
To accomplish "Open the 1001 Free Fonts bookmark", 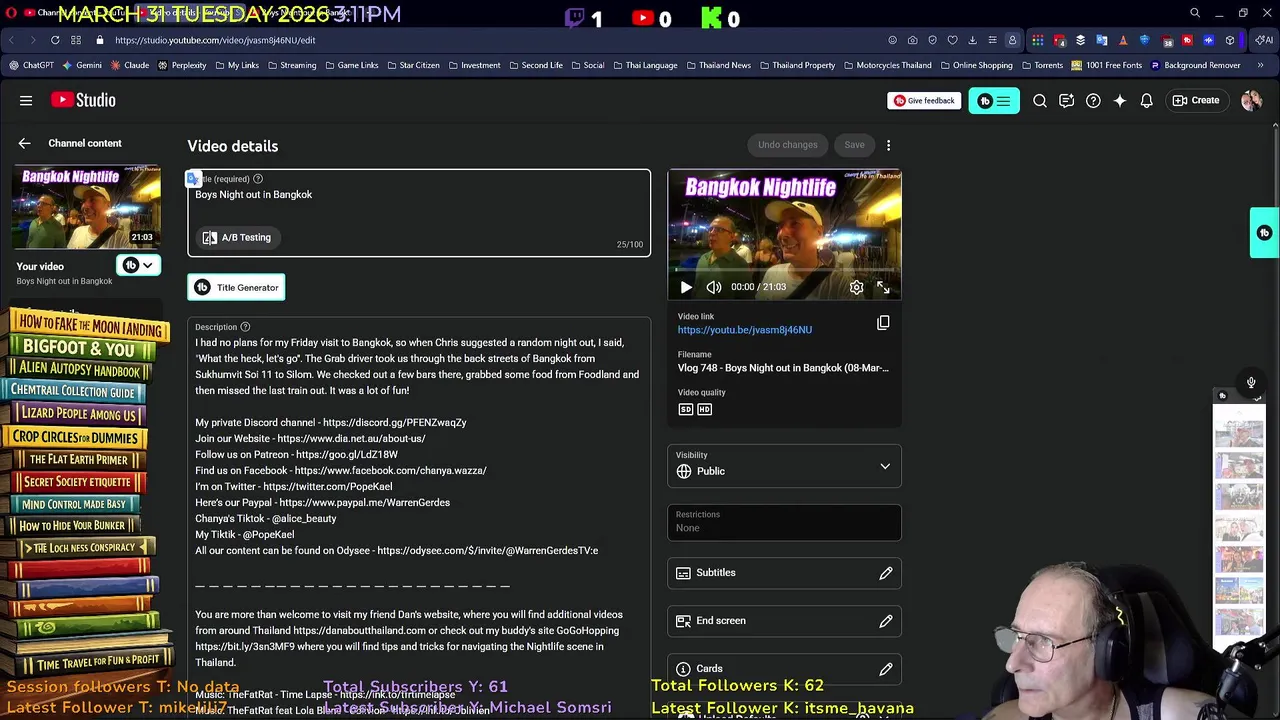I will click(x=1106, y=65).
